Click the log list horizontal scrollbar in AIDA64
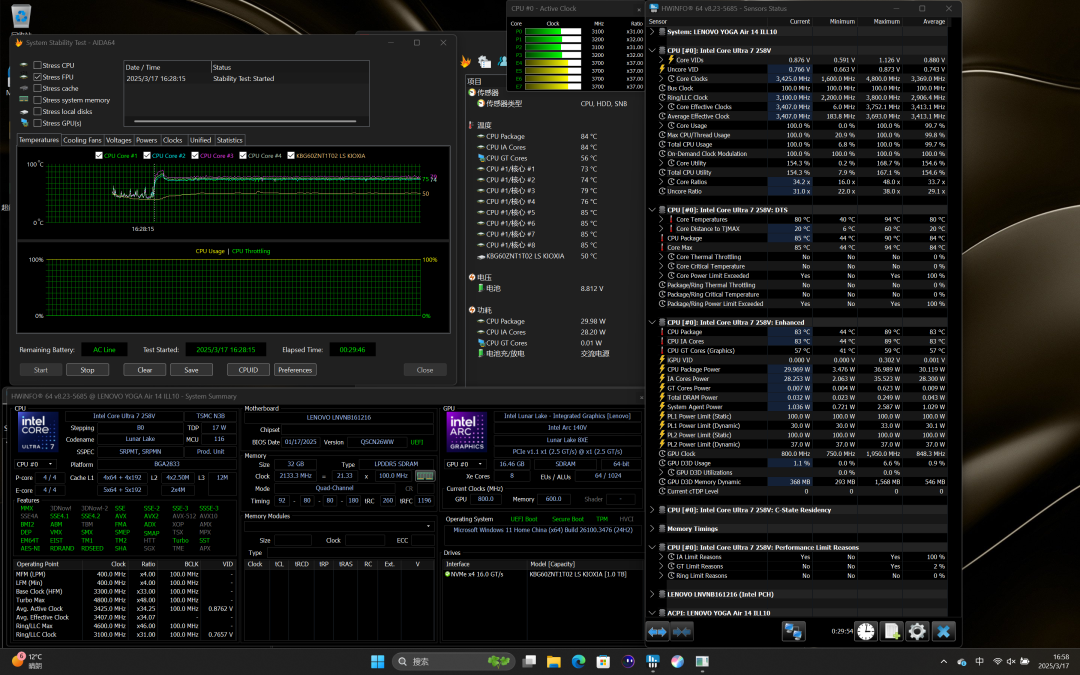Screen dimensions: 1080x675 [x=245, y=121]
